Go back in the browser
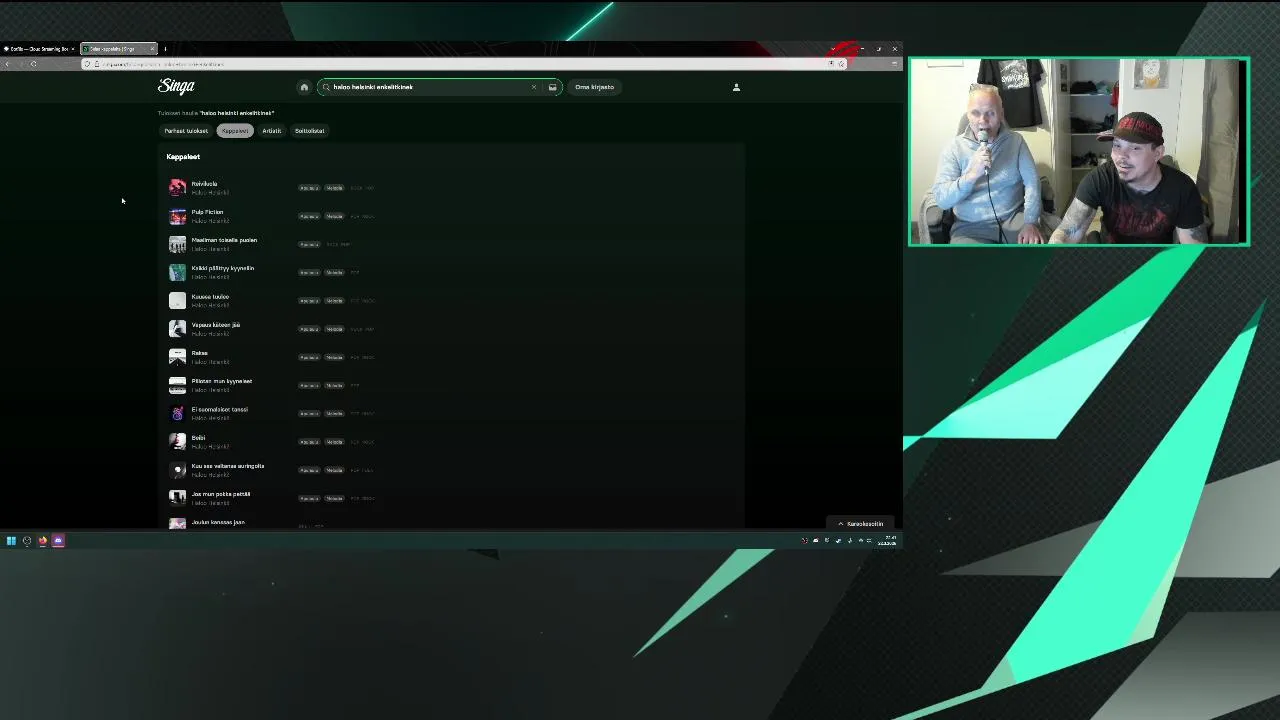 8,64
